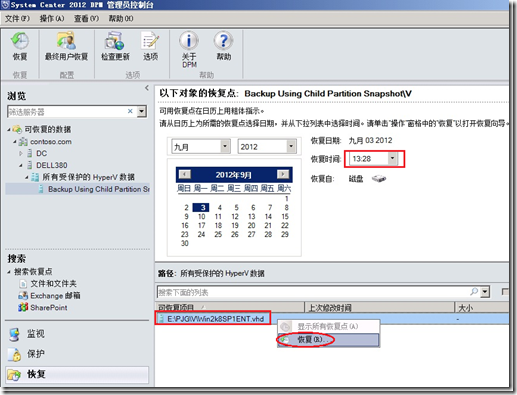The height and width of the screenshot is (395, 517).
Task: Open the recovery time 13:28 dropdown
Action: 393,159
